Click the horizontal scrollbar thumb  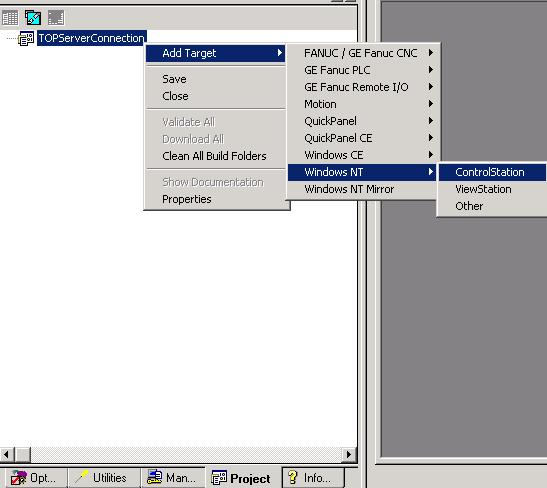[x=23, y=455]
